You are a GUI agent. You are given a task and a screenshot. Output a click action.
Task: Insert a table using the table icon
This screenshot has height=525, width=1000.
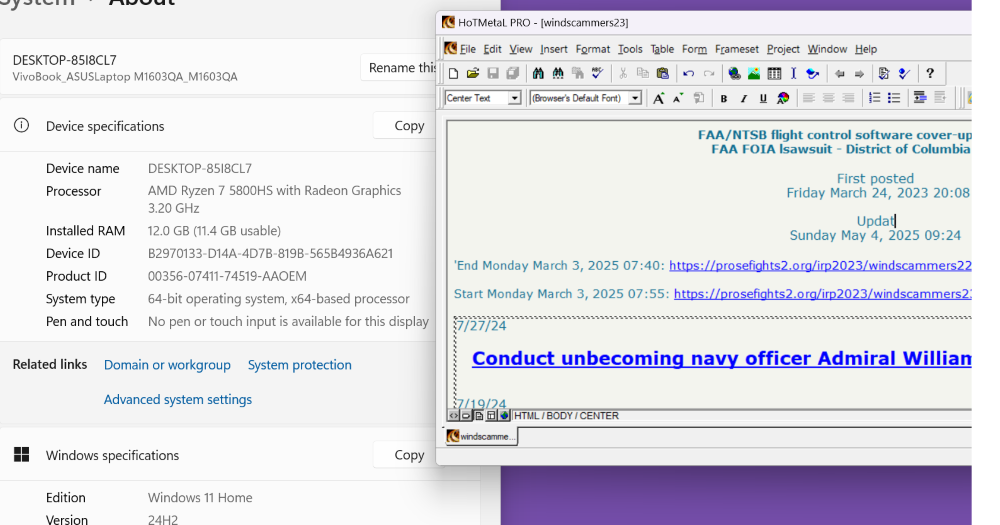(774, 73)
